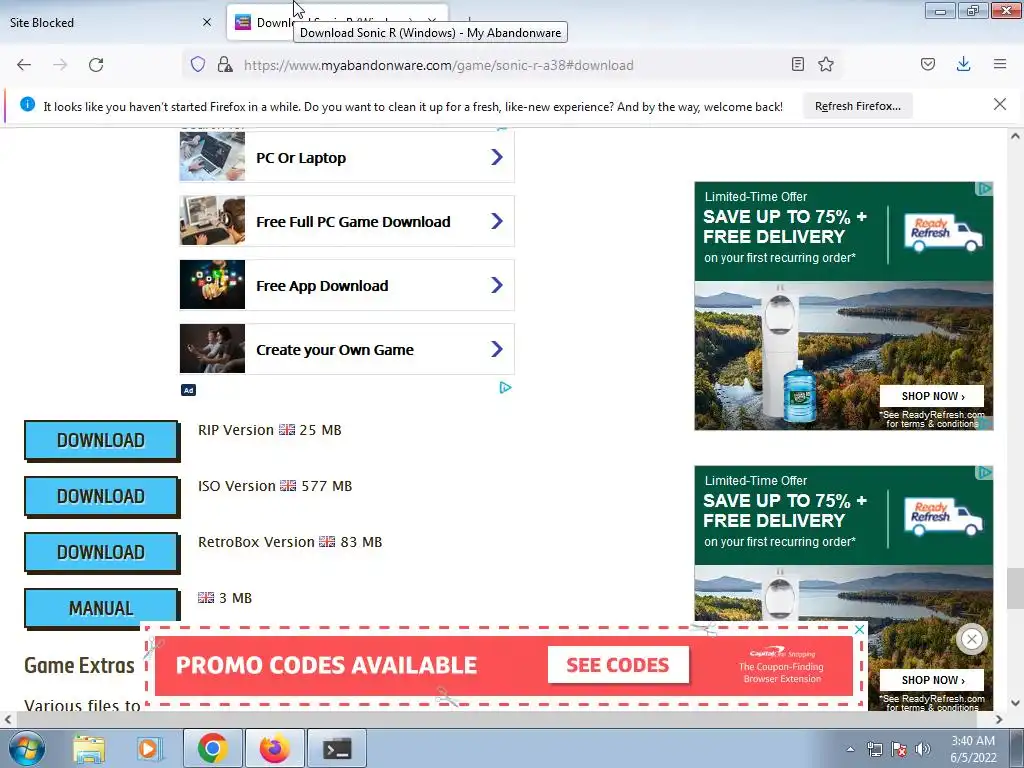Download the RetroBox Version 83 MB

tap(101, 552)
